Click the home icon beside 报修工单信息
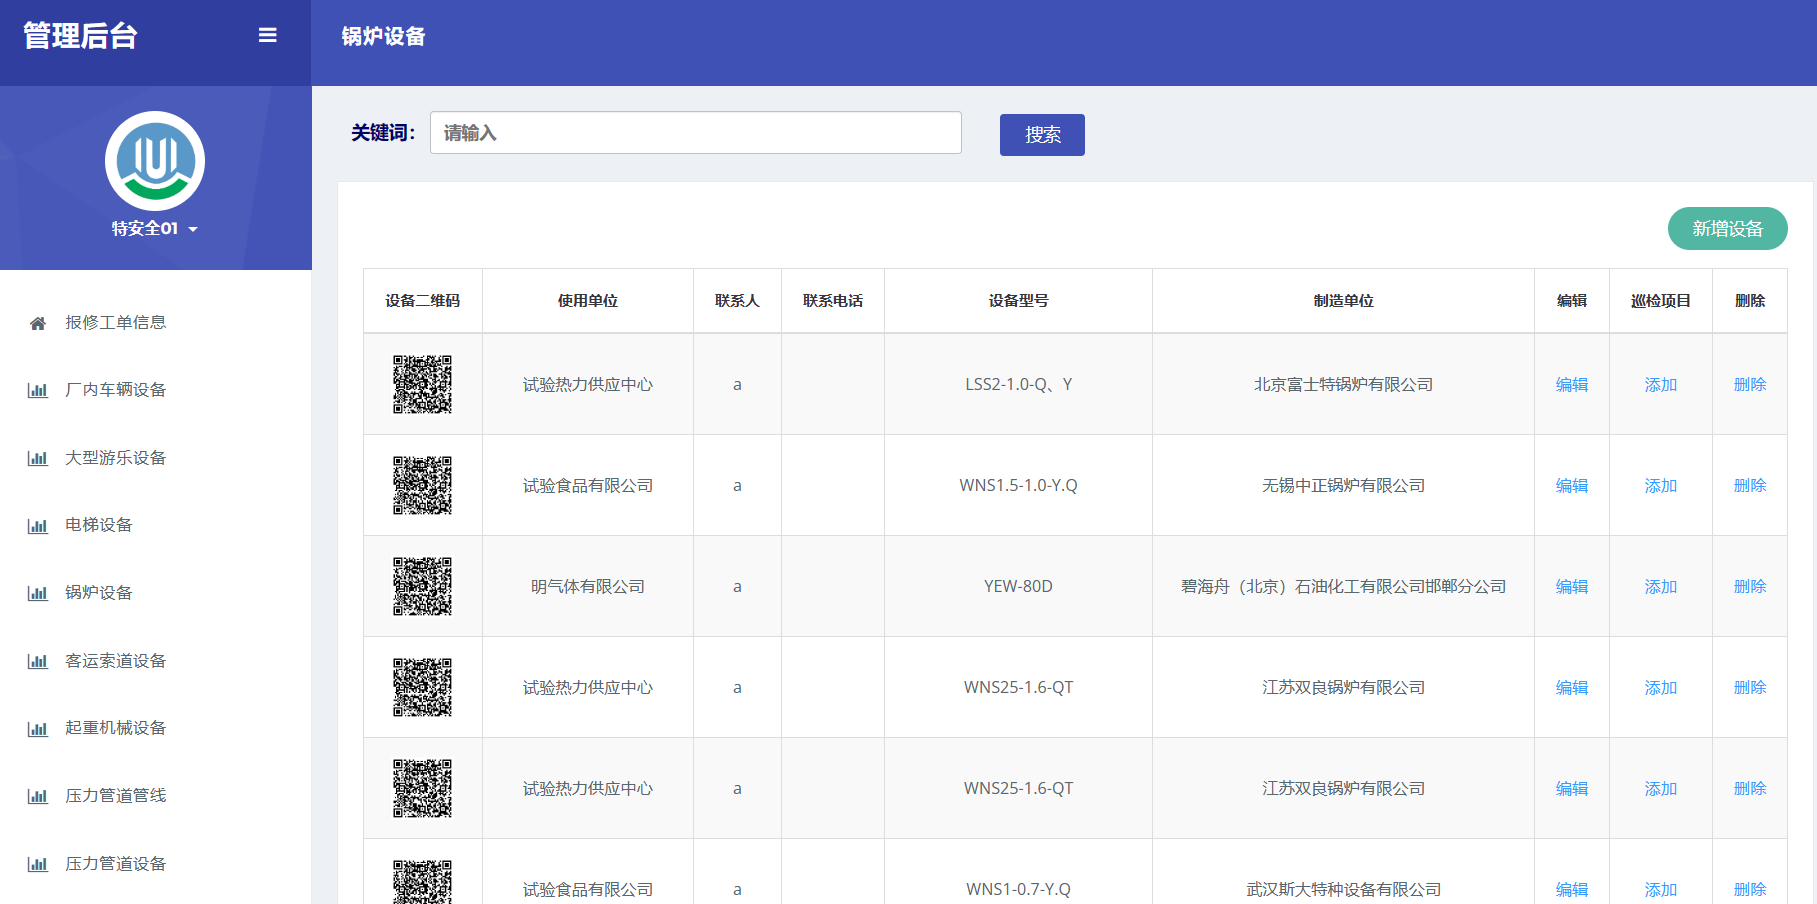 [38, 323]
